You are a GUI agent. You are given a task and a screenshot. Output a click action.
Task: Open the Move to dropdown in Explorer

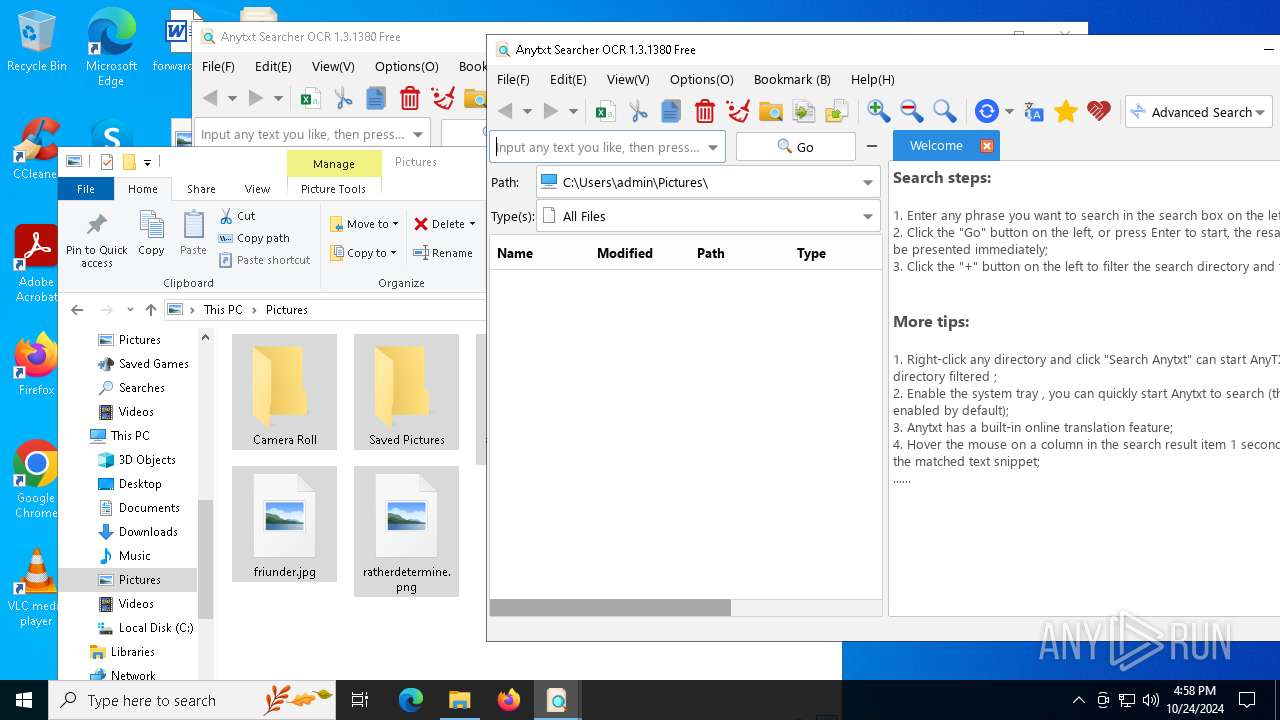pyautogui.click(x=365, y=224)
